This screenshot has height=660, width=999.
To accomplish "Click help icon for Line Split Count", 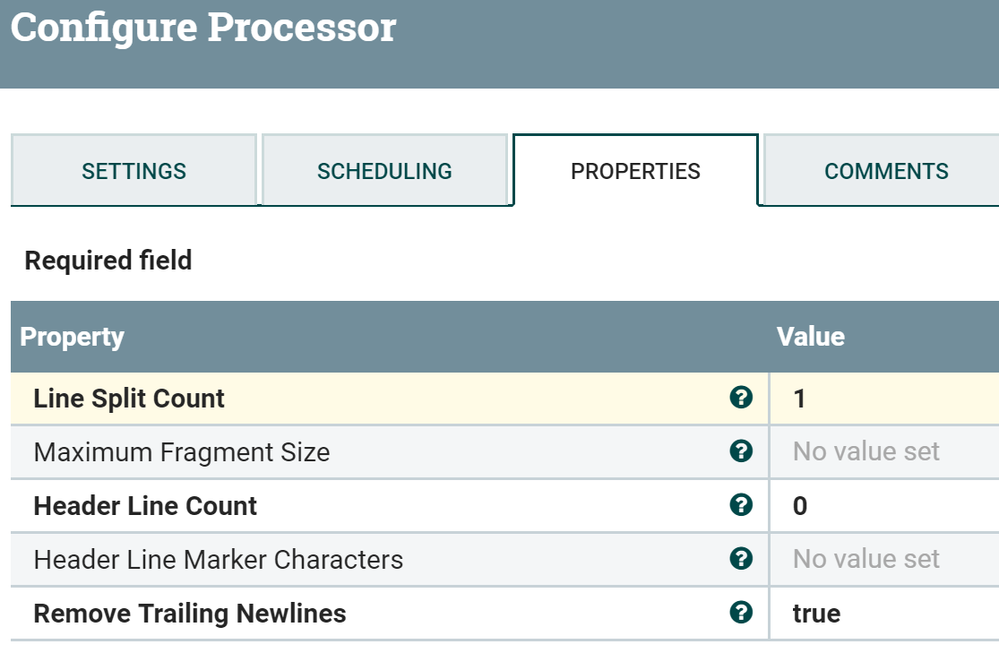I will point(741,398).
